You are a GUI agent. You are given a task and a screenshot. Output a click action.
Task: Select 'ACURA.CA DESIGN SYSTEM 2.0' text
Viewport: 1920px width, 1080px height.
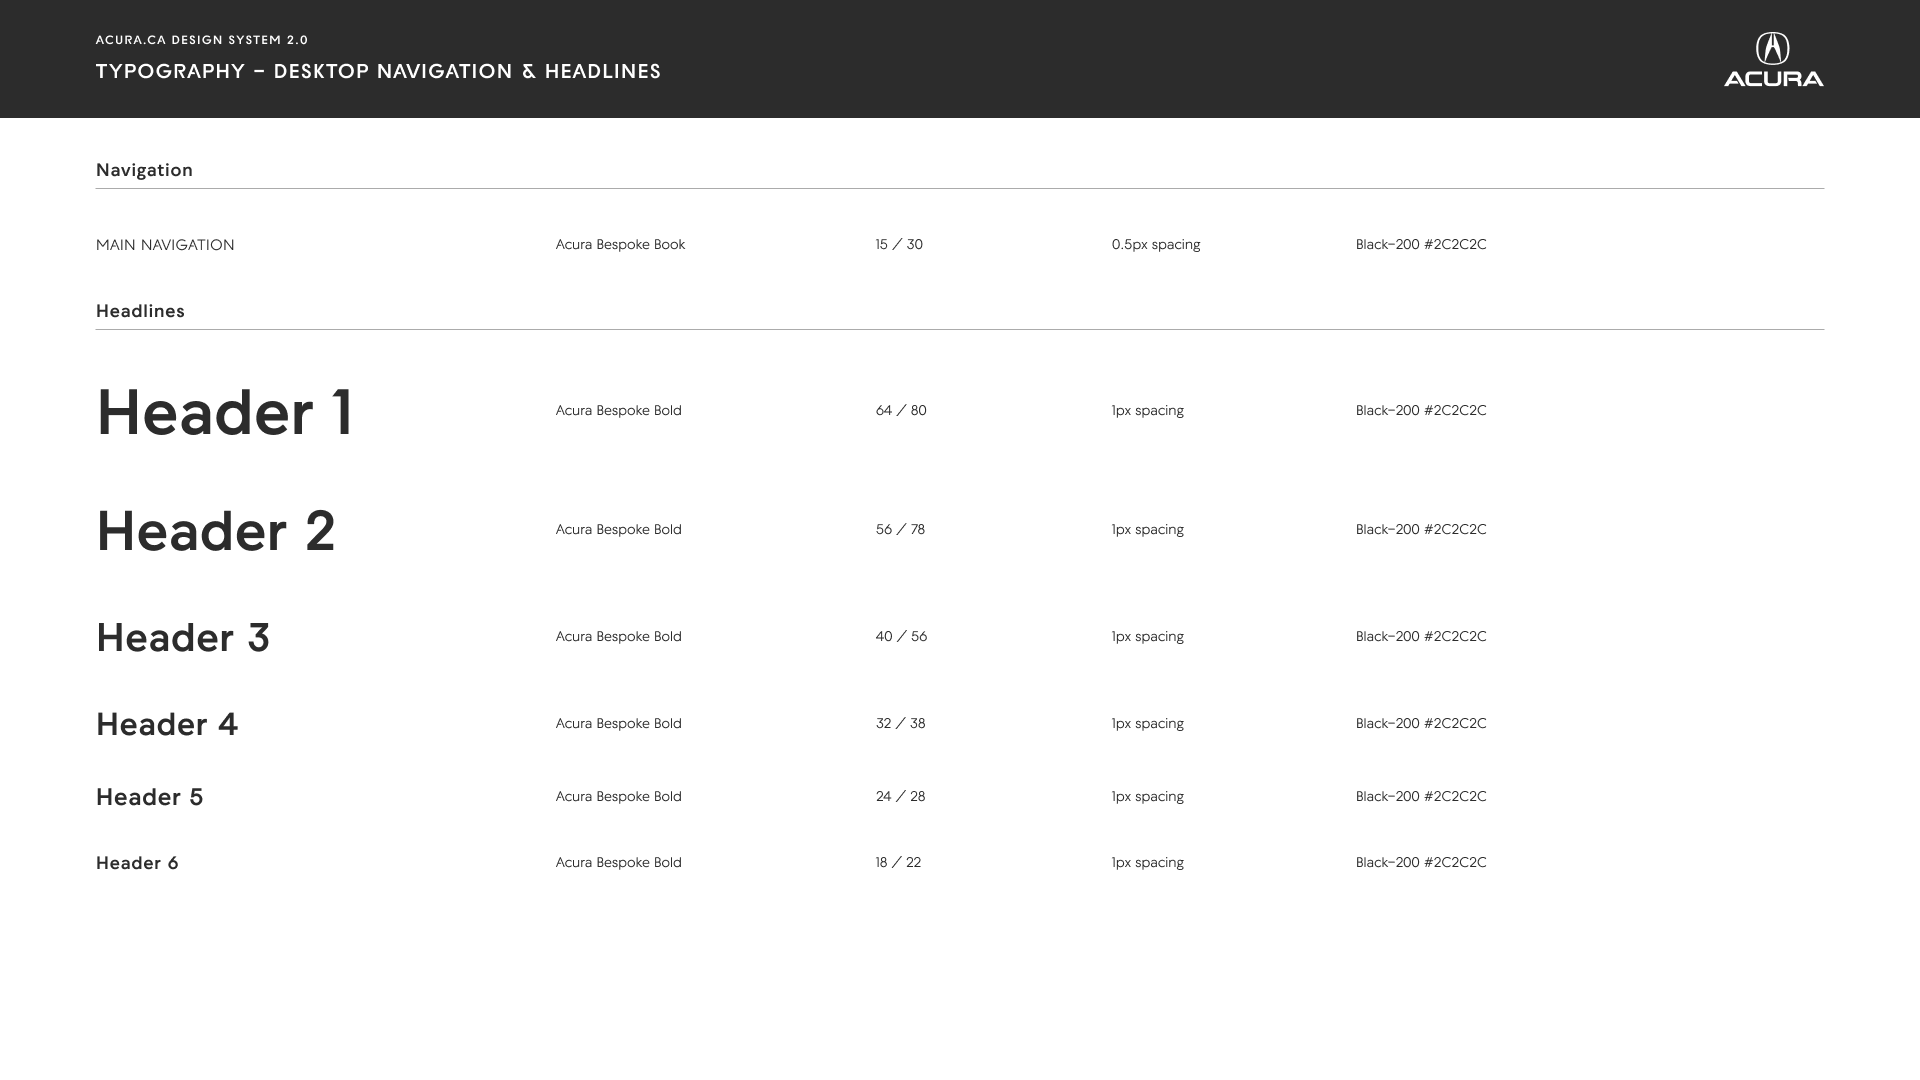[202, 40]
